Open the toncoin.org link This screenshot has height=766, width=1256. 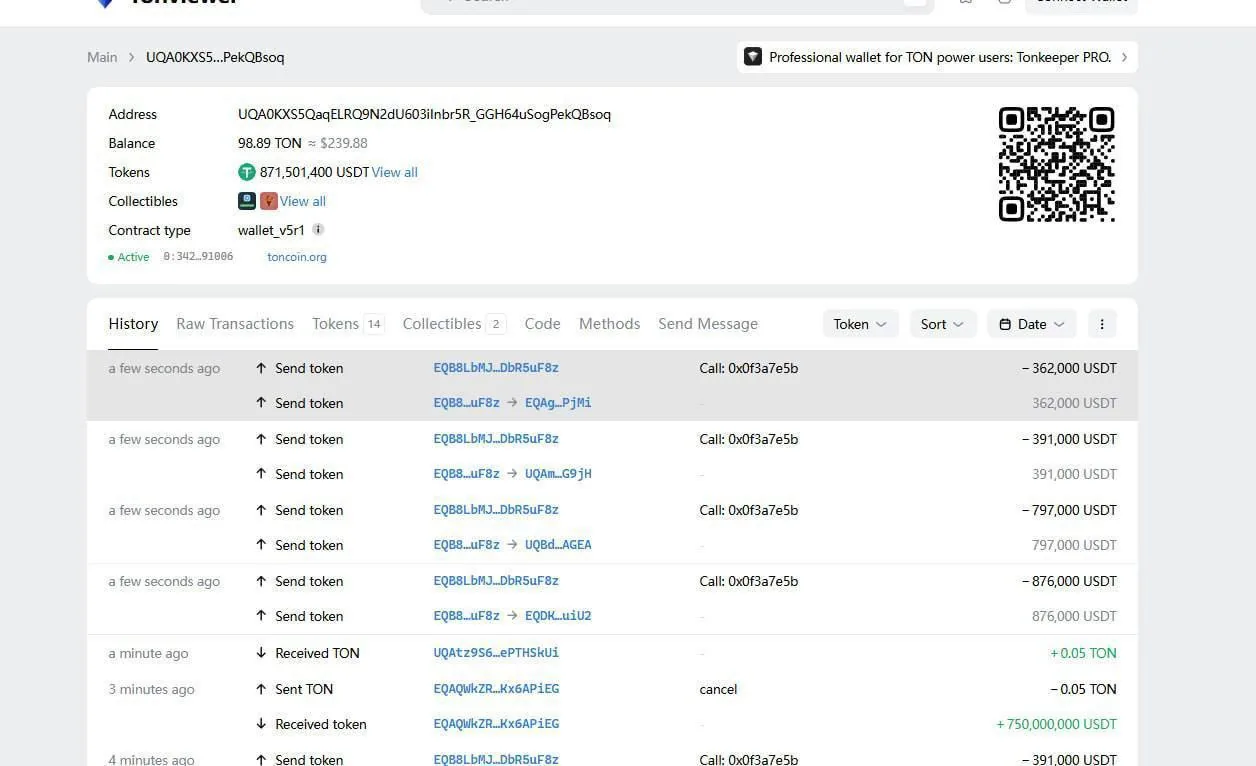(x=297, y=257)
